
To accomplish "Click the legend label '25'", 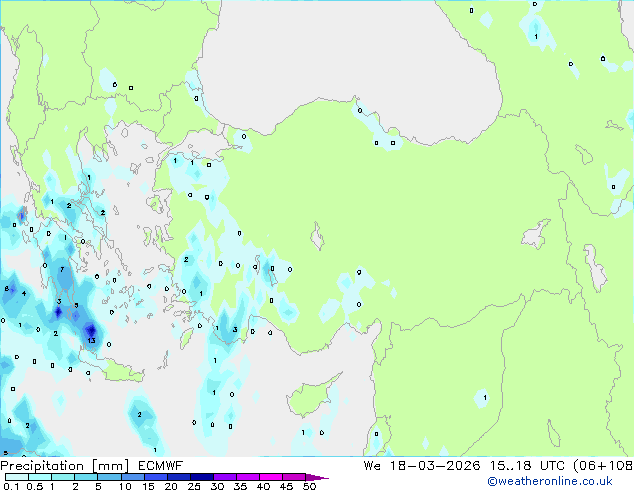I will pyautogui.click(x=194, y=486).
